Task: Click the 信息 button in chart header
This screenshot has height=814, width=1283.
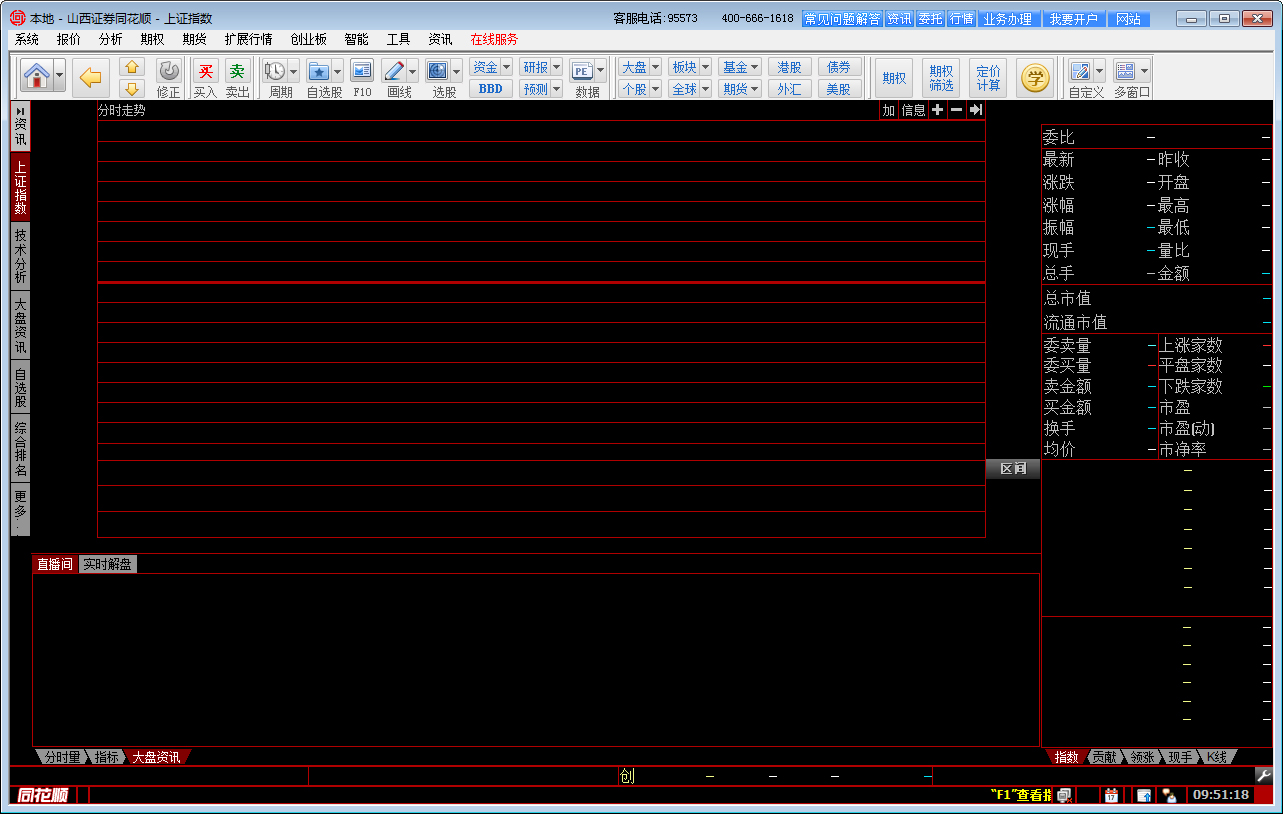Action: coord(914,110)
